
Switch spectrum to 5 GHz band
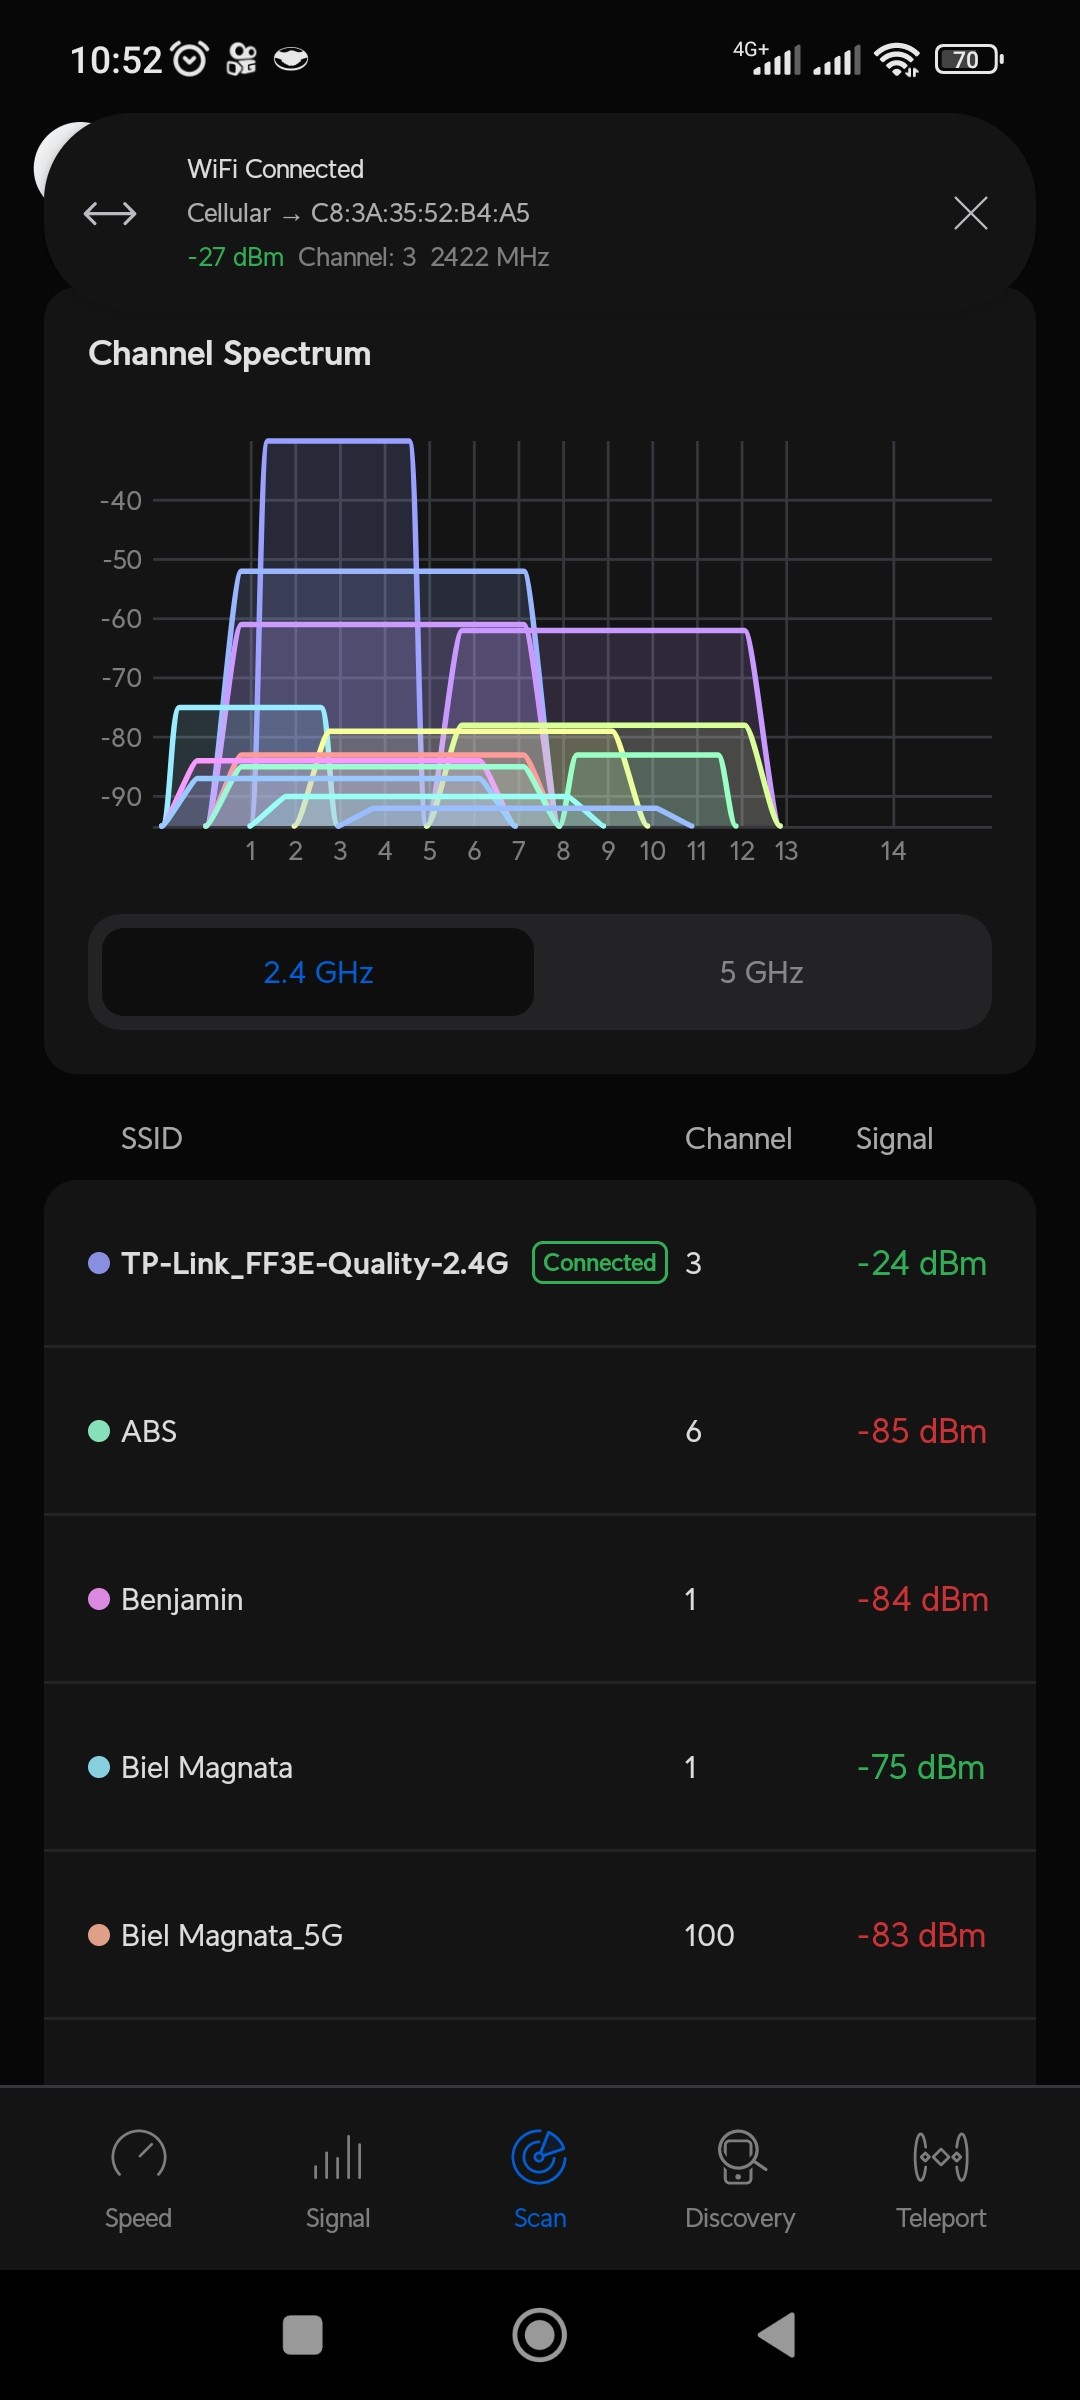tap(761, 972)
